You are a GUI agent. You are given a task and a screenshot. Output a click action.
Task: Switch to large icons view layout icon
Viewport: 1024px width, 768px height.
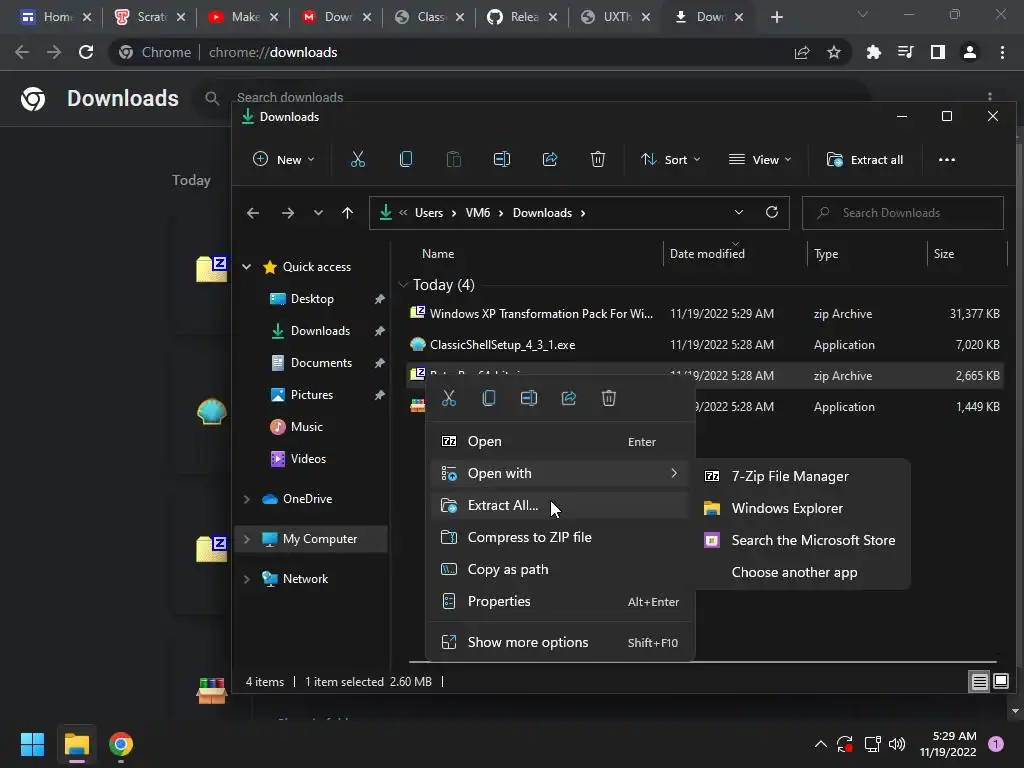click(1000, 682)
